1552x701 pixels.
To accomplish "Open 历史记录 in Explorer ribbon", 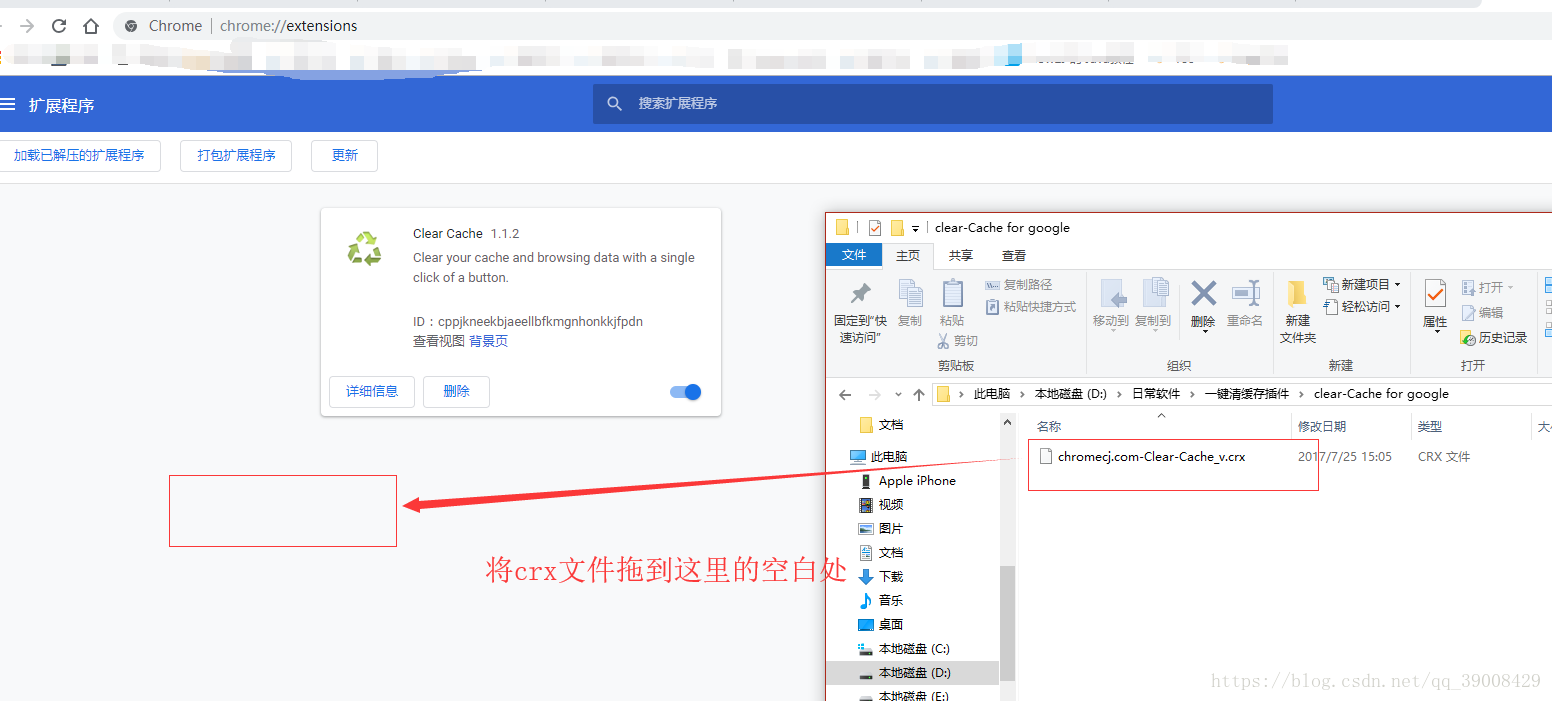I will 1494,338.
